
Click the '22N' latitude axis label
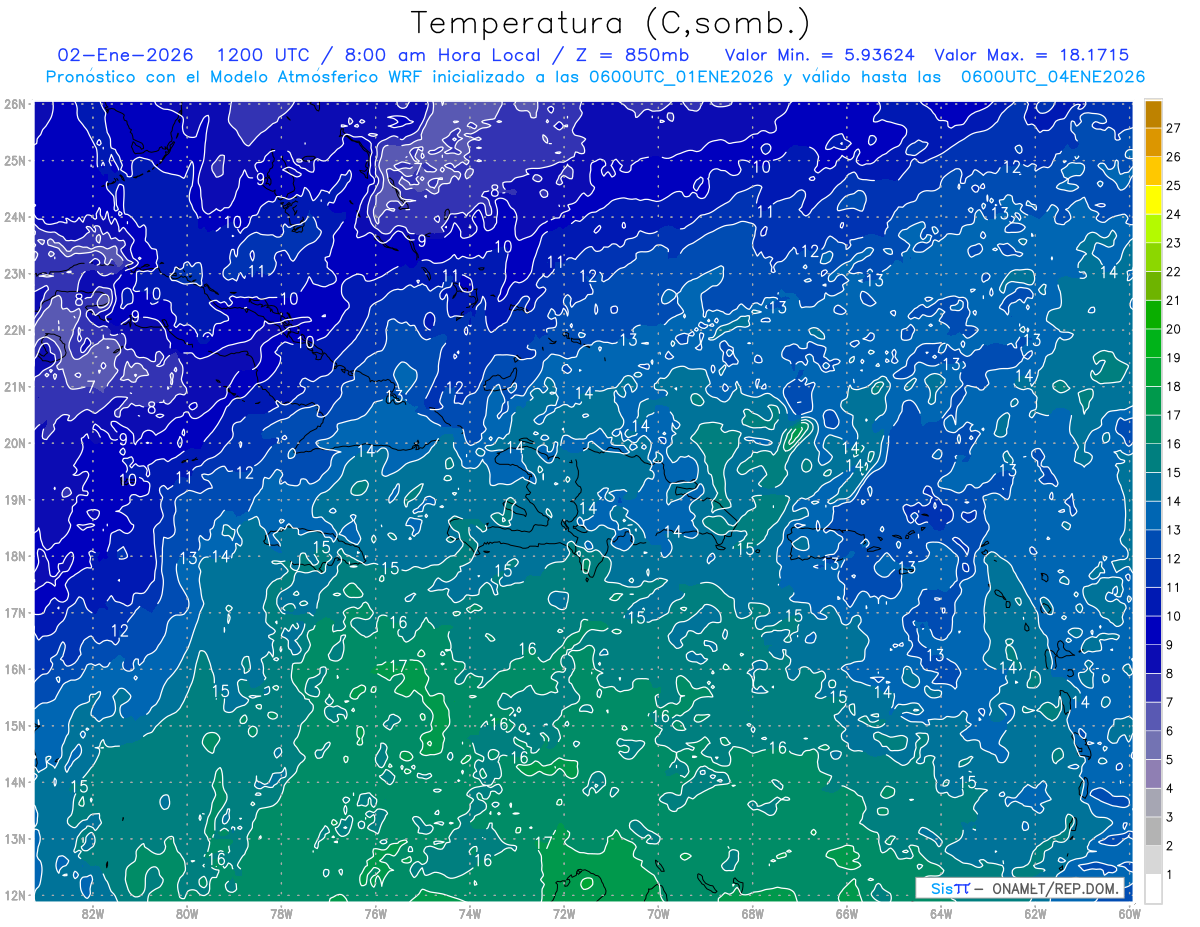[14, 330]
